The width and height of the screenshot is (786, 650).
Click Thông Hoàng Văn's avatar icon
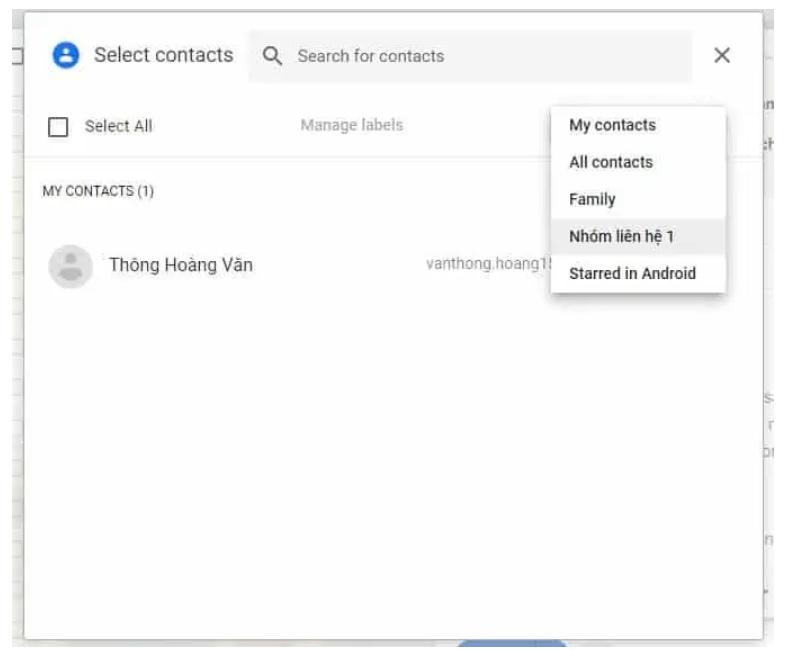[x=70, y=266]
